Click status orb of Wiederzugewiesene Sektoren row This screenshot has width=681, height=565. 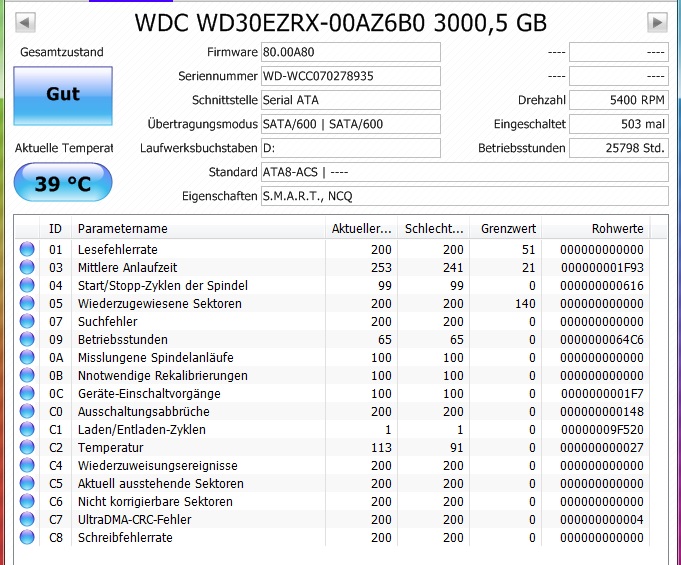click(27, 303)
